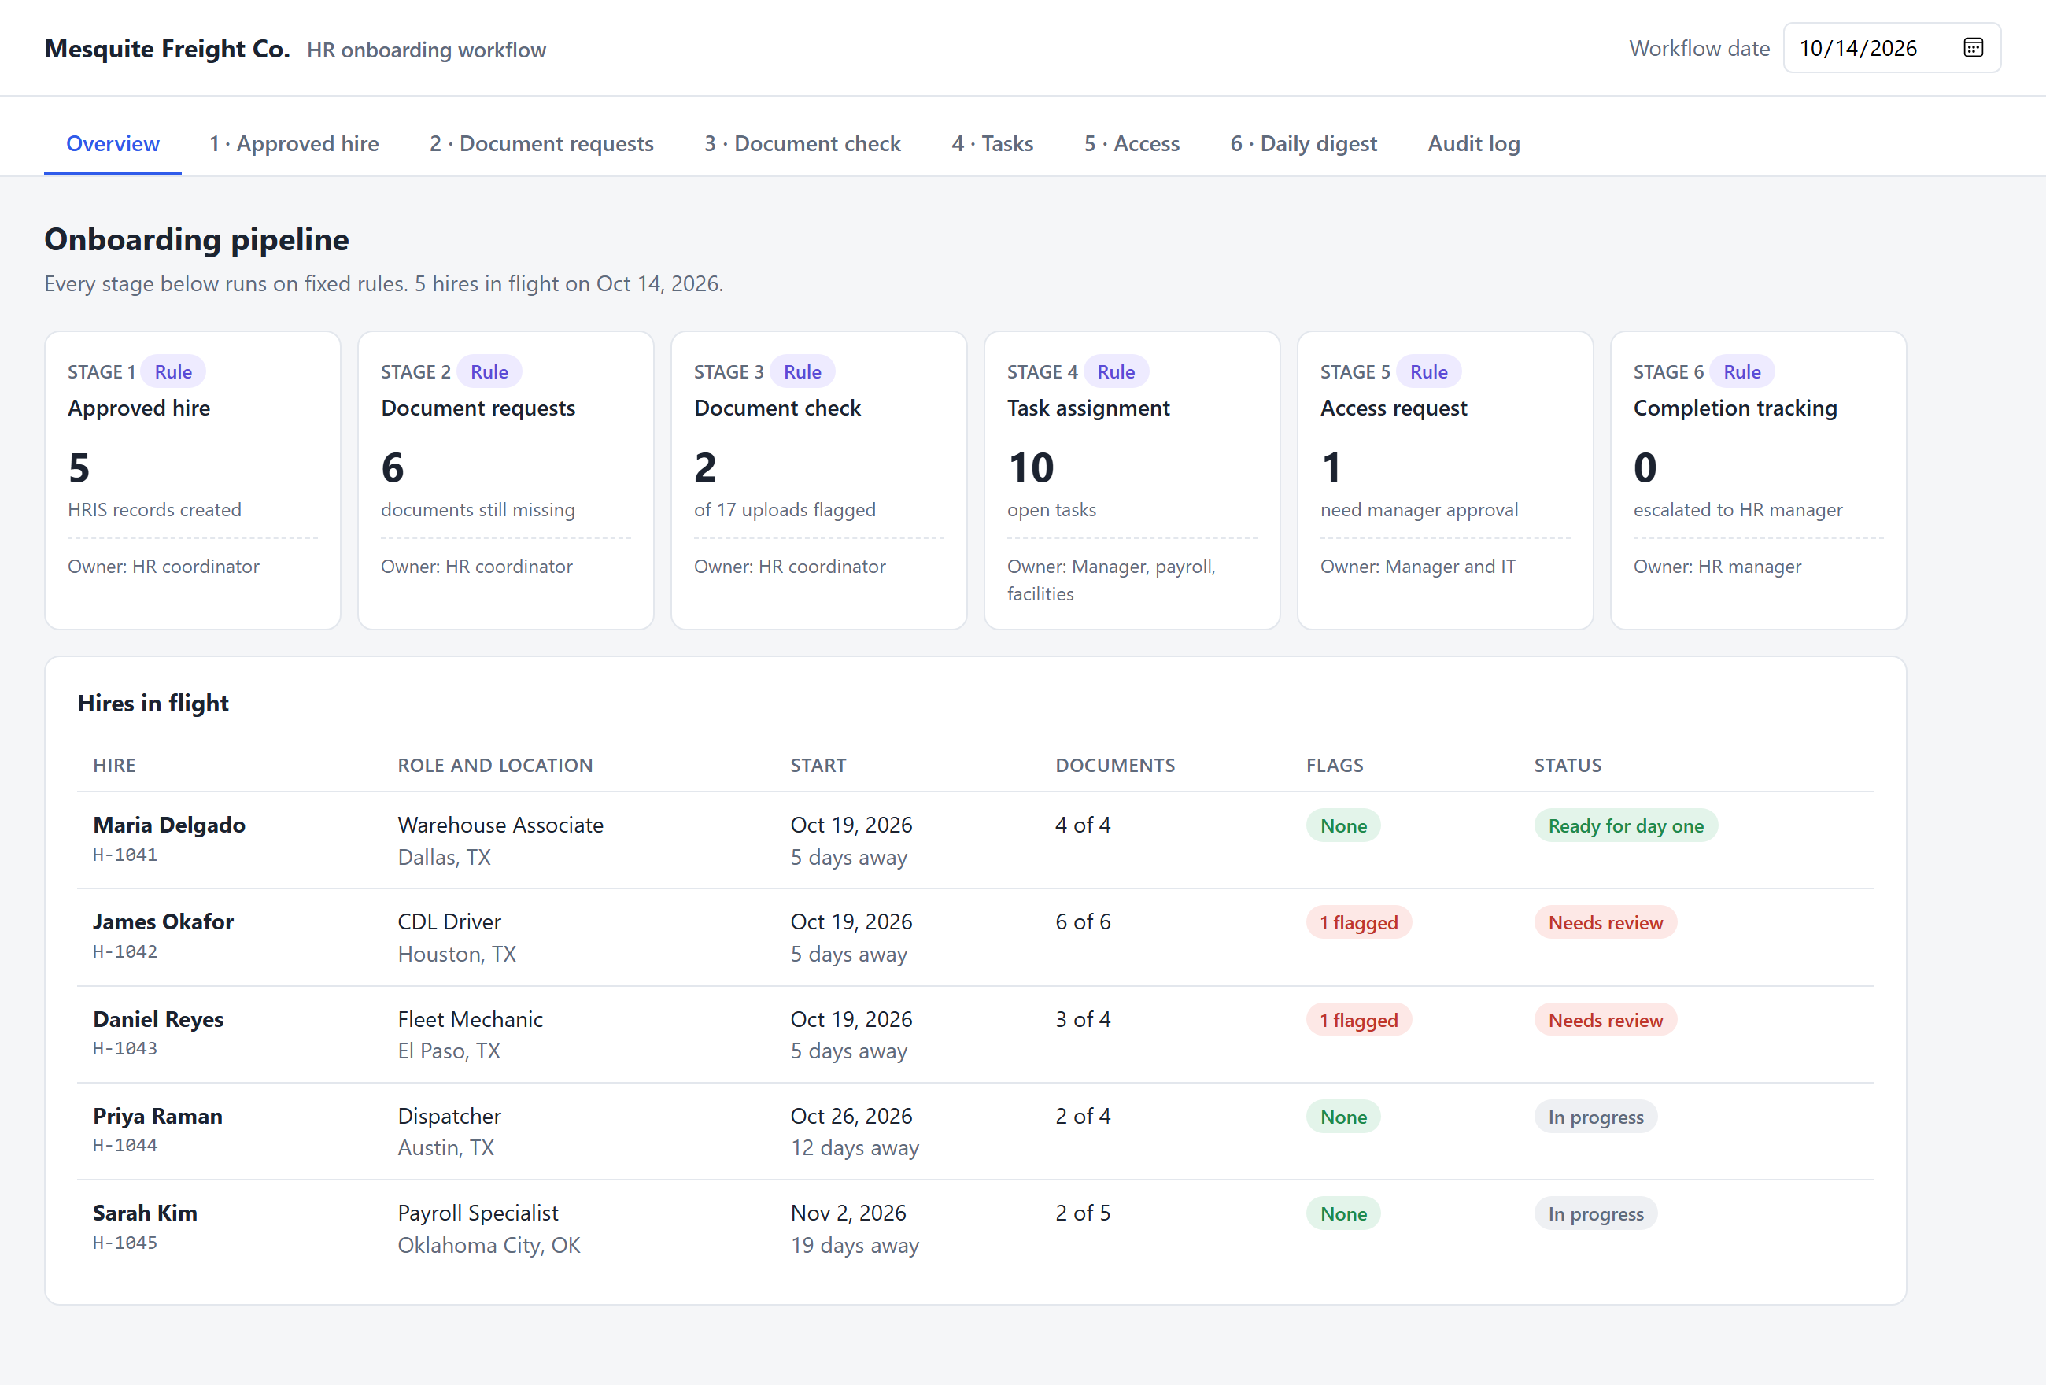Select the 3 · Document check tab
Viewport: 2046px width, 1385px height.
coord(802,143)
